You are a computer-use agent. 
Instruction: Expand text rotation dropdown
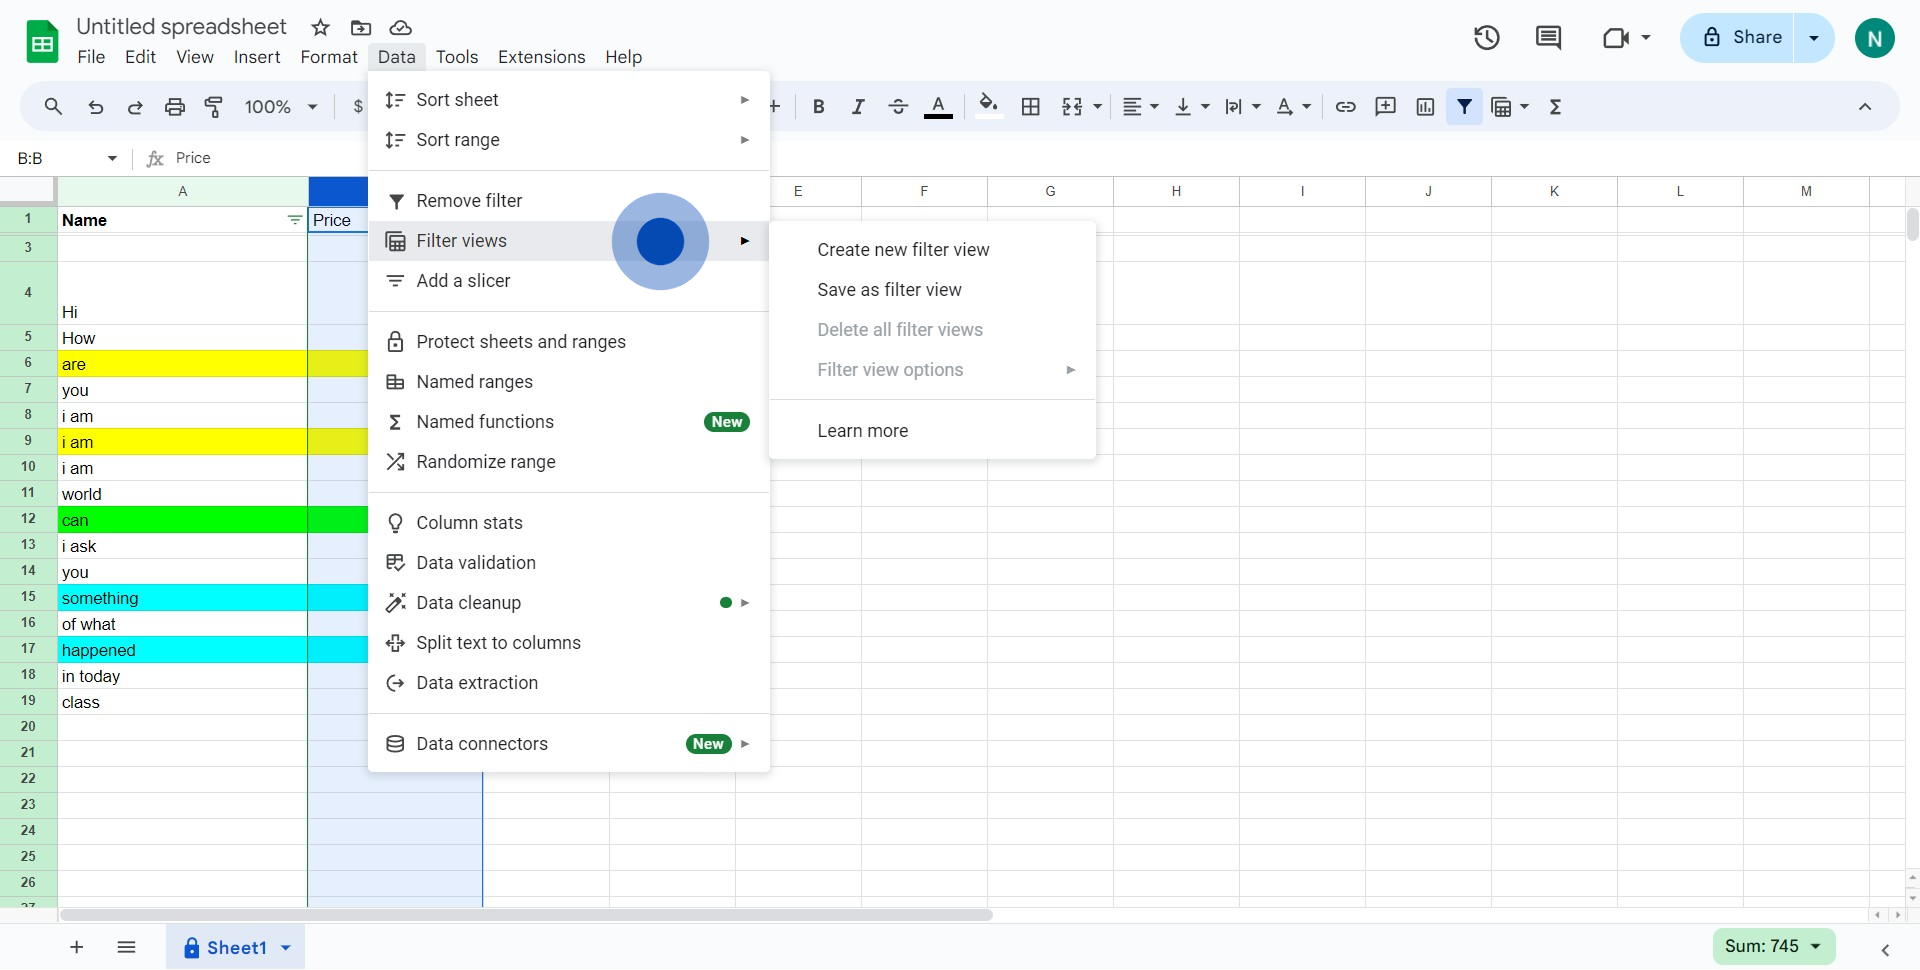coord(1307,106)
